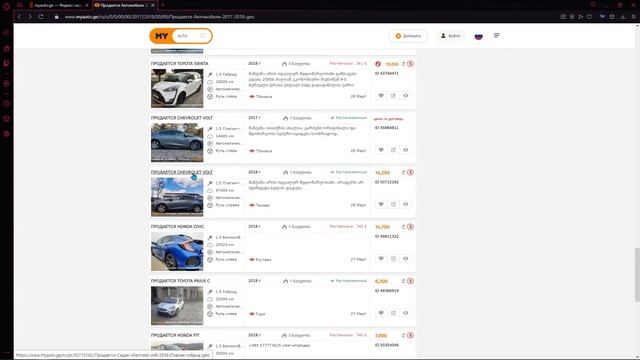
Task: Hide 14,200 Chevrolet Volt with eye icon
Action: [406, 204]
